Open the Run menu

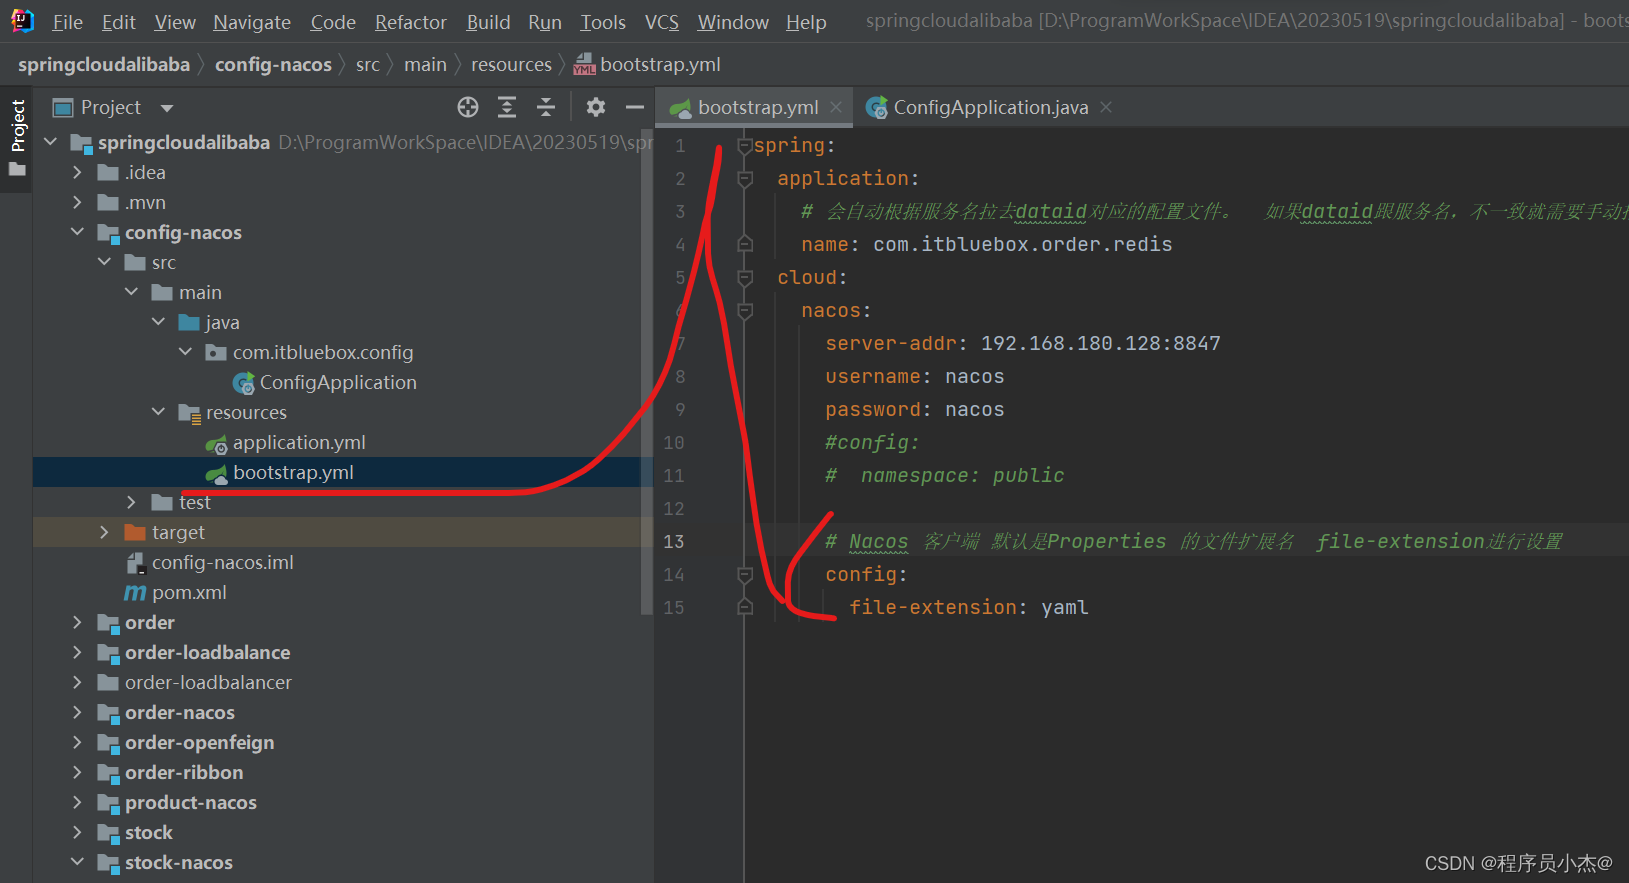[545, 22]
